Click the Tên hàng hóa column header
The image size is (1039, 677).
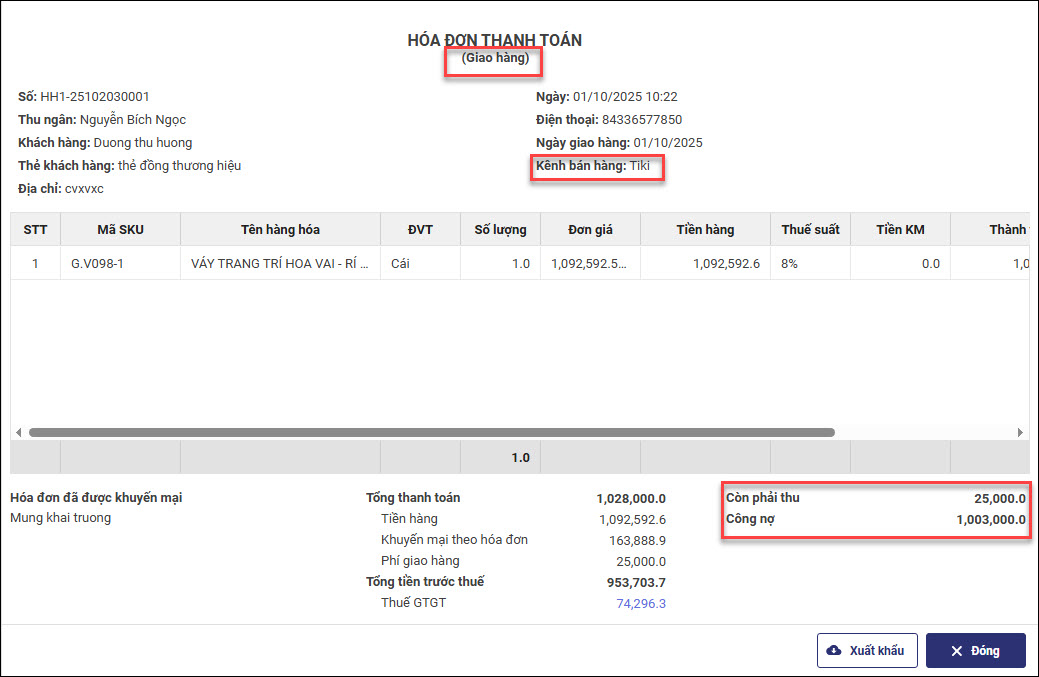pos(280,229)
